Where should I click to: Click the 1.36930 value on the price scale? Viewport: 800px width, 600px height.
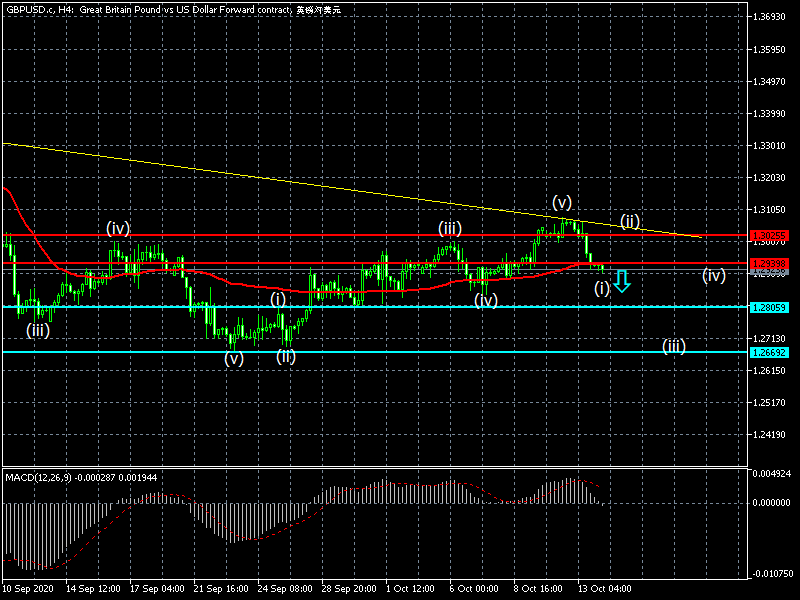tap(770, 17)
